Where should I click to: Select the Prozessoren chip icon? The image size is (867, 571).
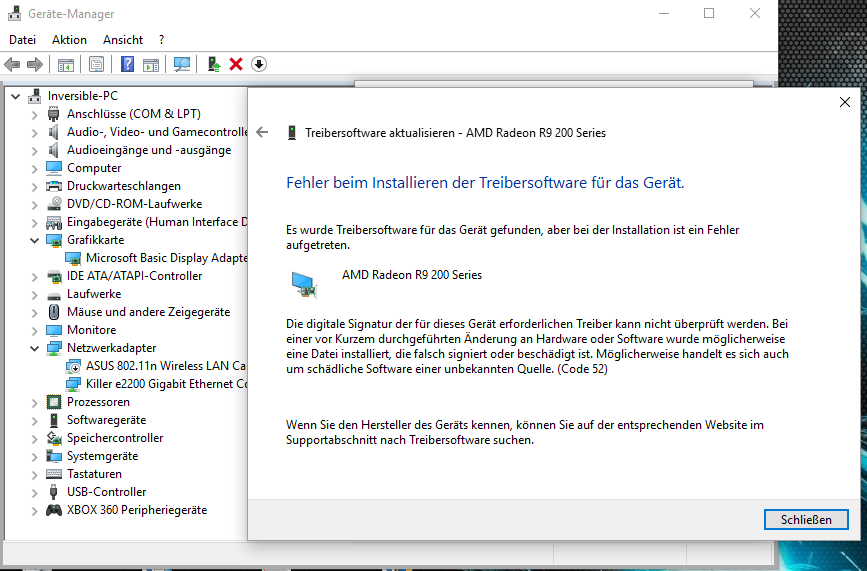click(x=54, y=402)
